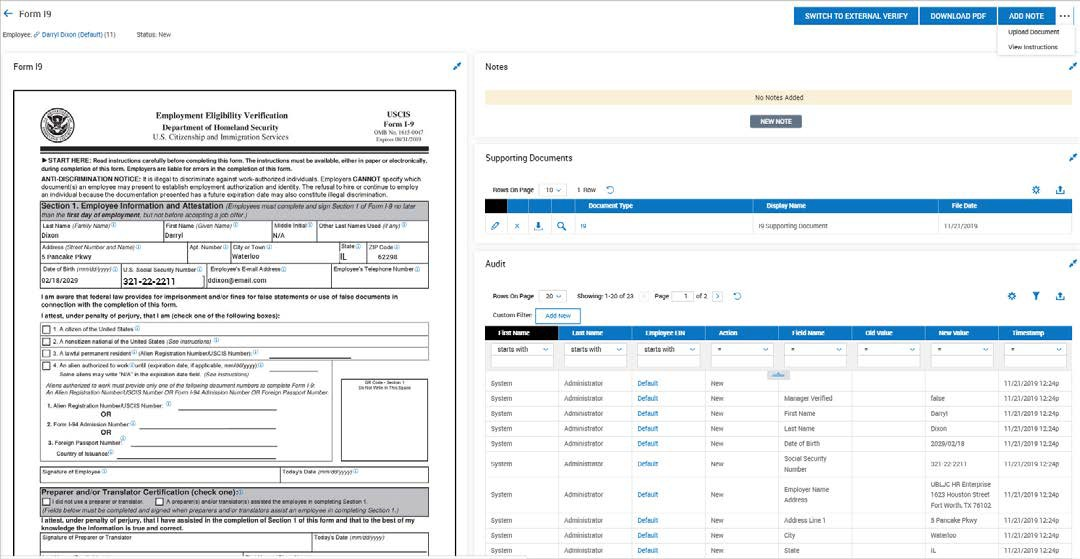The width and height of the screenshot is (1080, 559).
Task: Select View Instructions menu entry
Action: pyautogui.click(x=1033, y=48)
